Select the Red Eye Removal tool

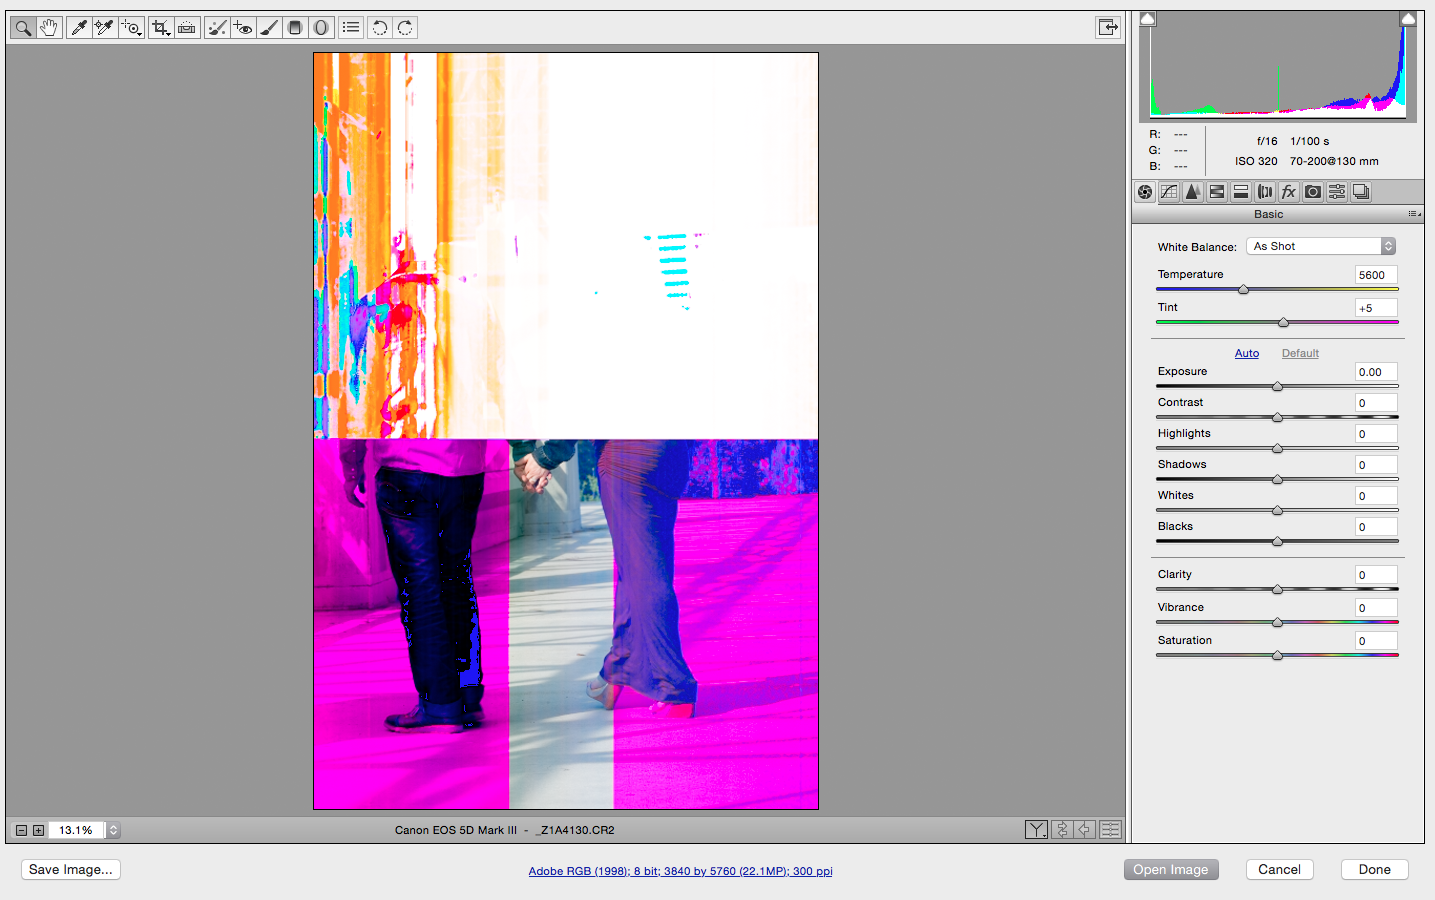(241, 27)
